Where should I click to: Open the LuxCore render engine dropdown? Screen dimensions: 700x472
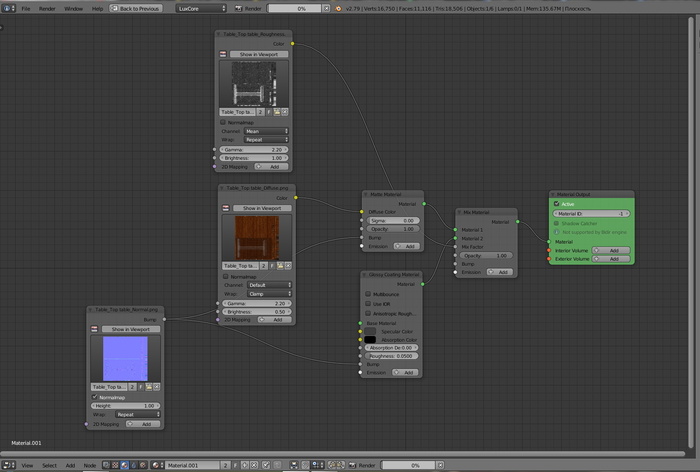(x=200, y=8)
